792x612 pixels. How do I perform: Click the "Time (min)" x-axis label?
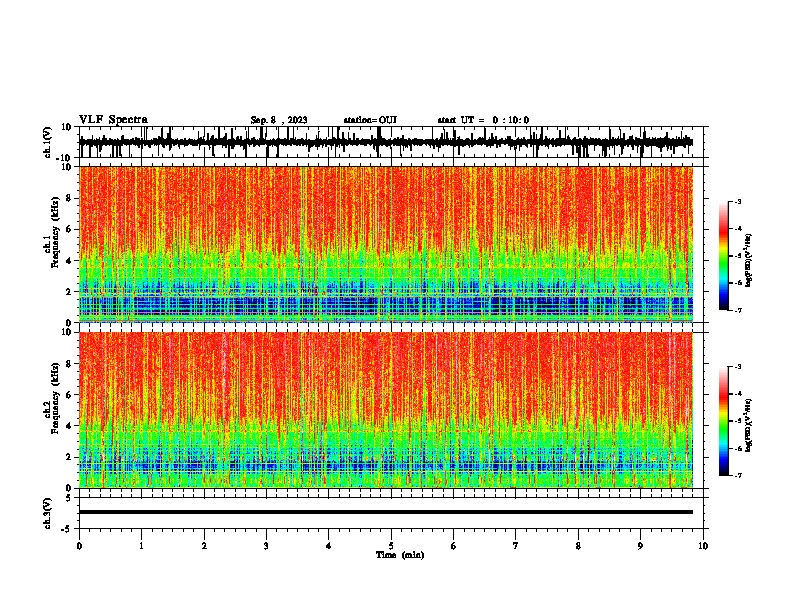400,555
